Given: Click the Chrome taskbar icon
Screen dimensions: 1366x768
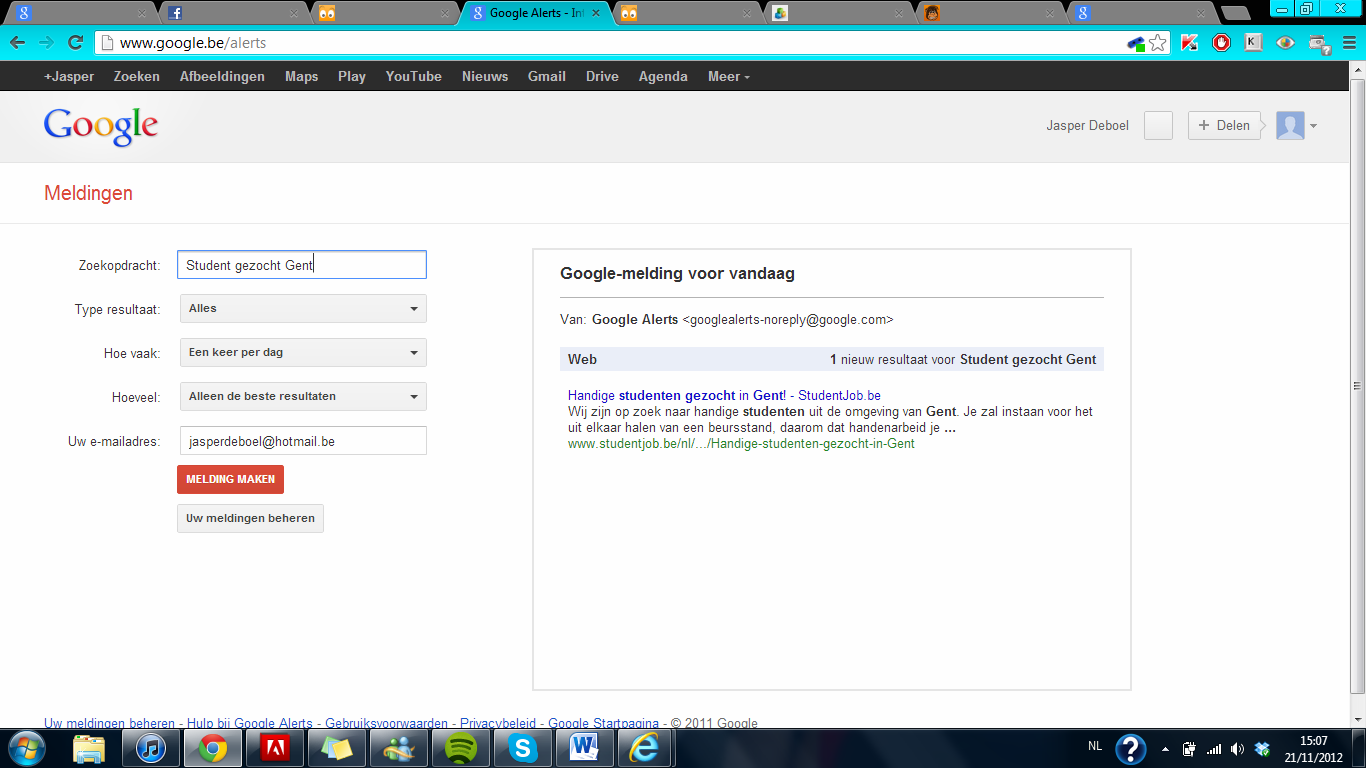Looking at the screenshot, I should pos(212,748).
